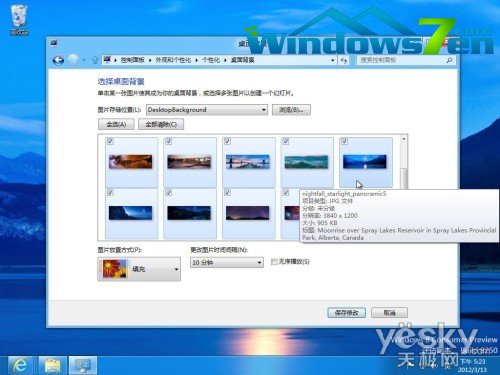
Task: Open Internet Explorer from the taskbar
Action: coord(20,365)
